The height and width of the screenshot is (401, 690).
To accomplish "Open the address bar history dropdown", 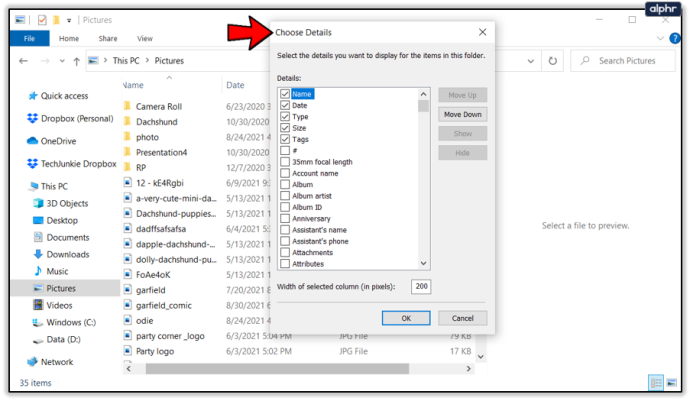I will coord(531,61).
